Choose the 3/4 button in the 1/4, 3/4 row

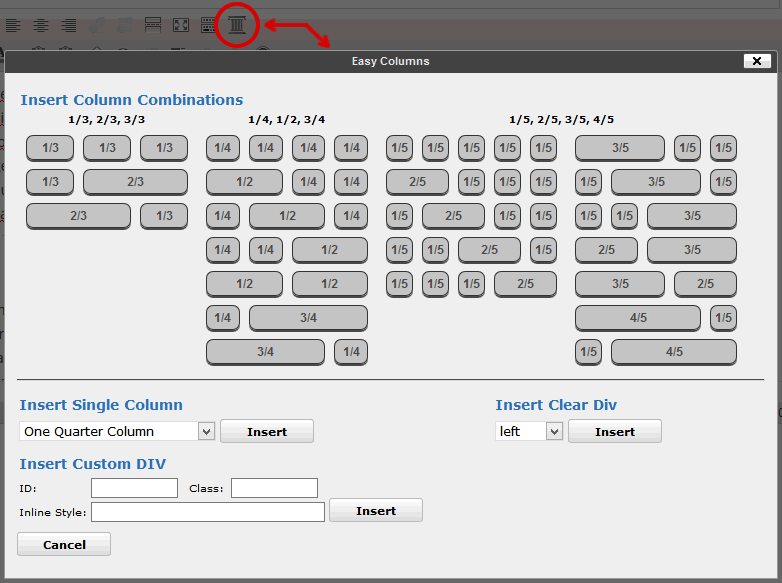click(308, 318)
